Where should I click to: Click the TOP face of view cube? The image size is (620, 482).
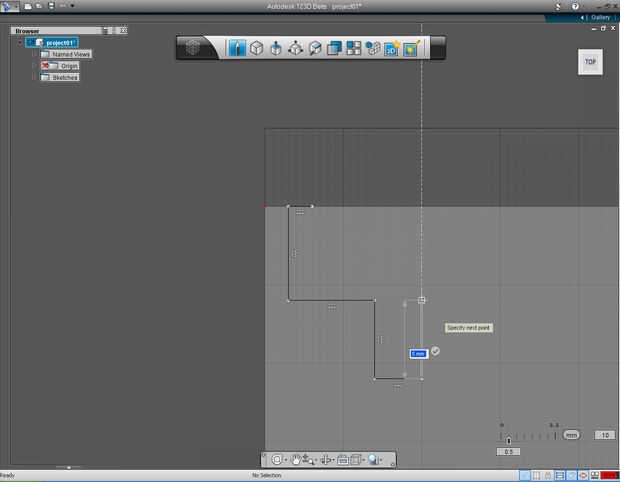click(x=590, y=62)
